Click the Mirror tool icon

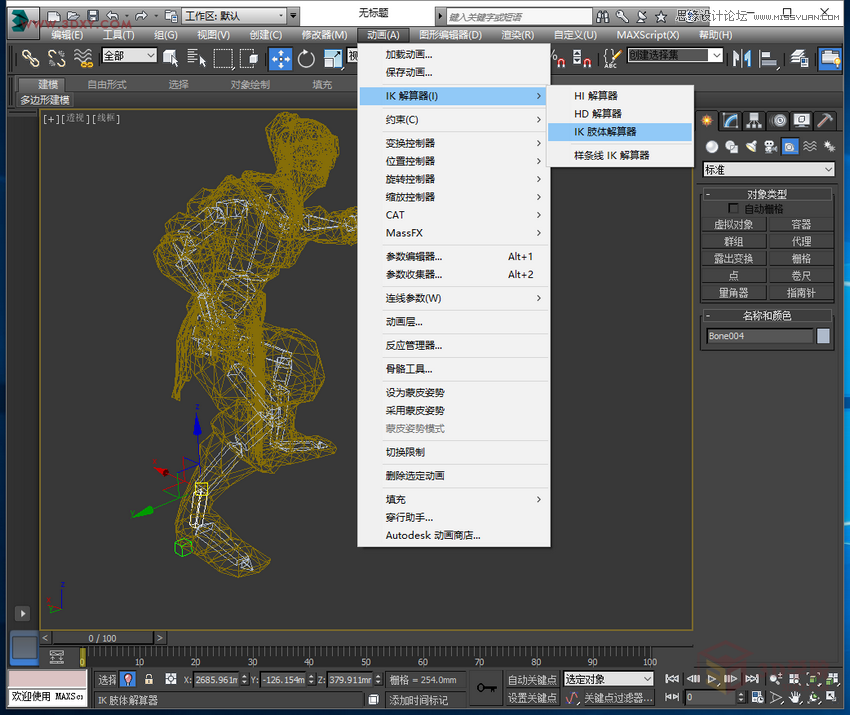click(x=742, y=58)
